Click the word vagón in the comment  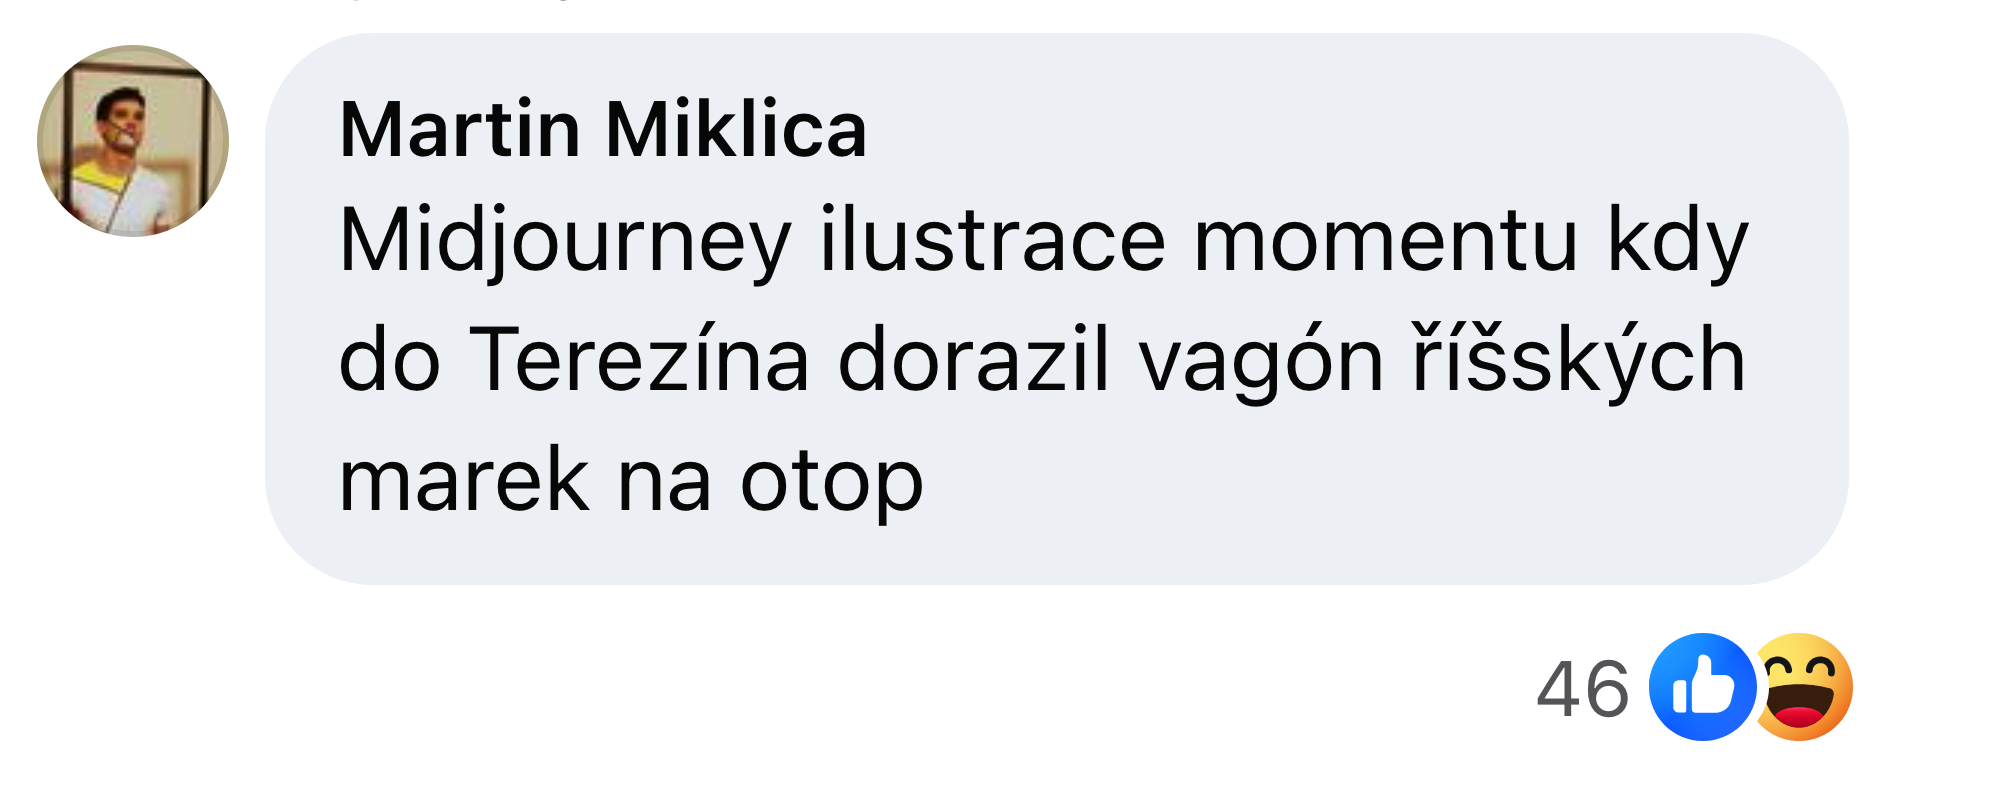[1261, 363]
